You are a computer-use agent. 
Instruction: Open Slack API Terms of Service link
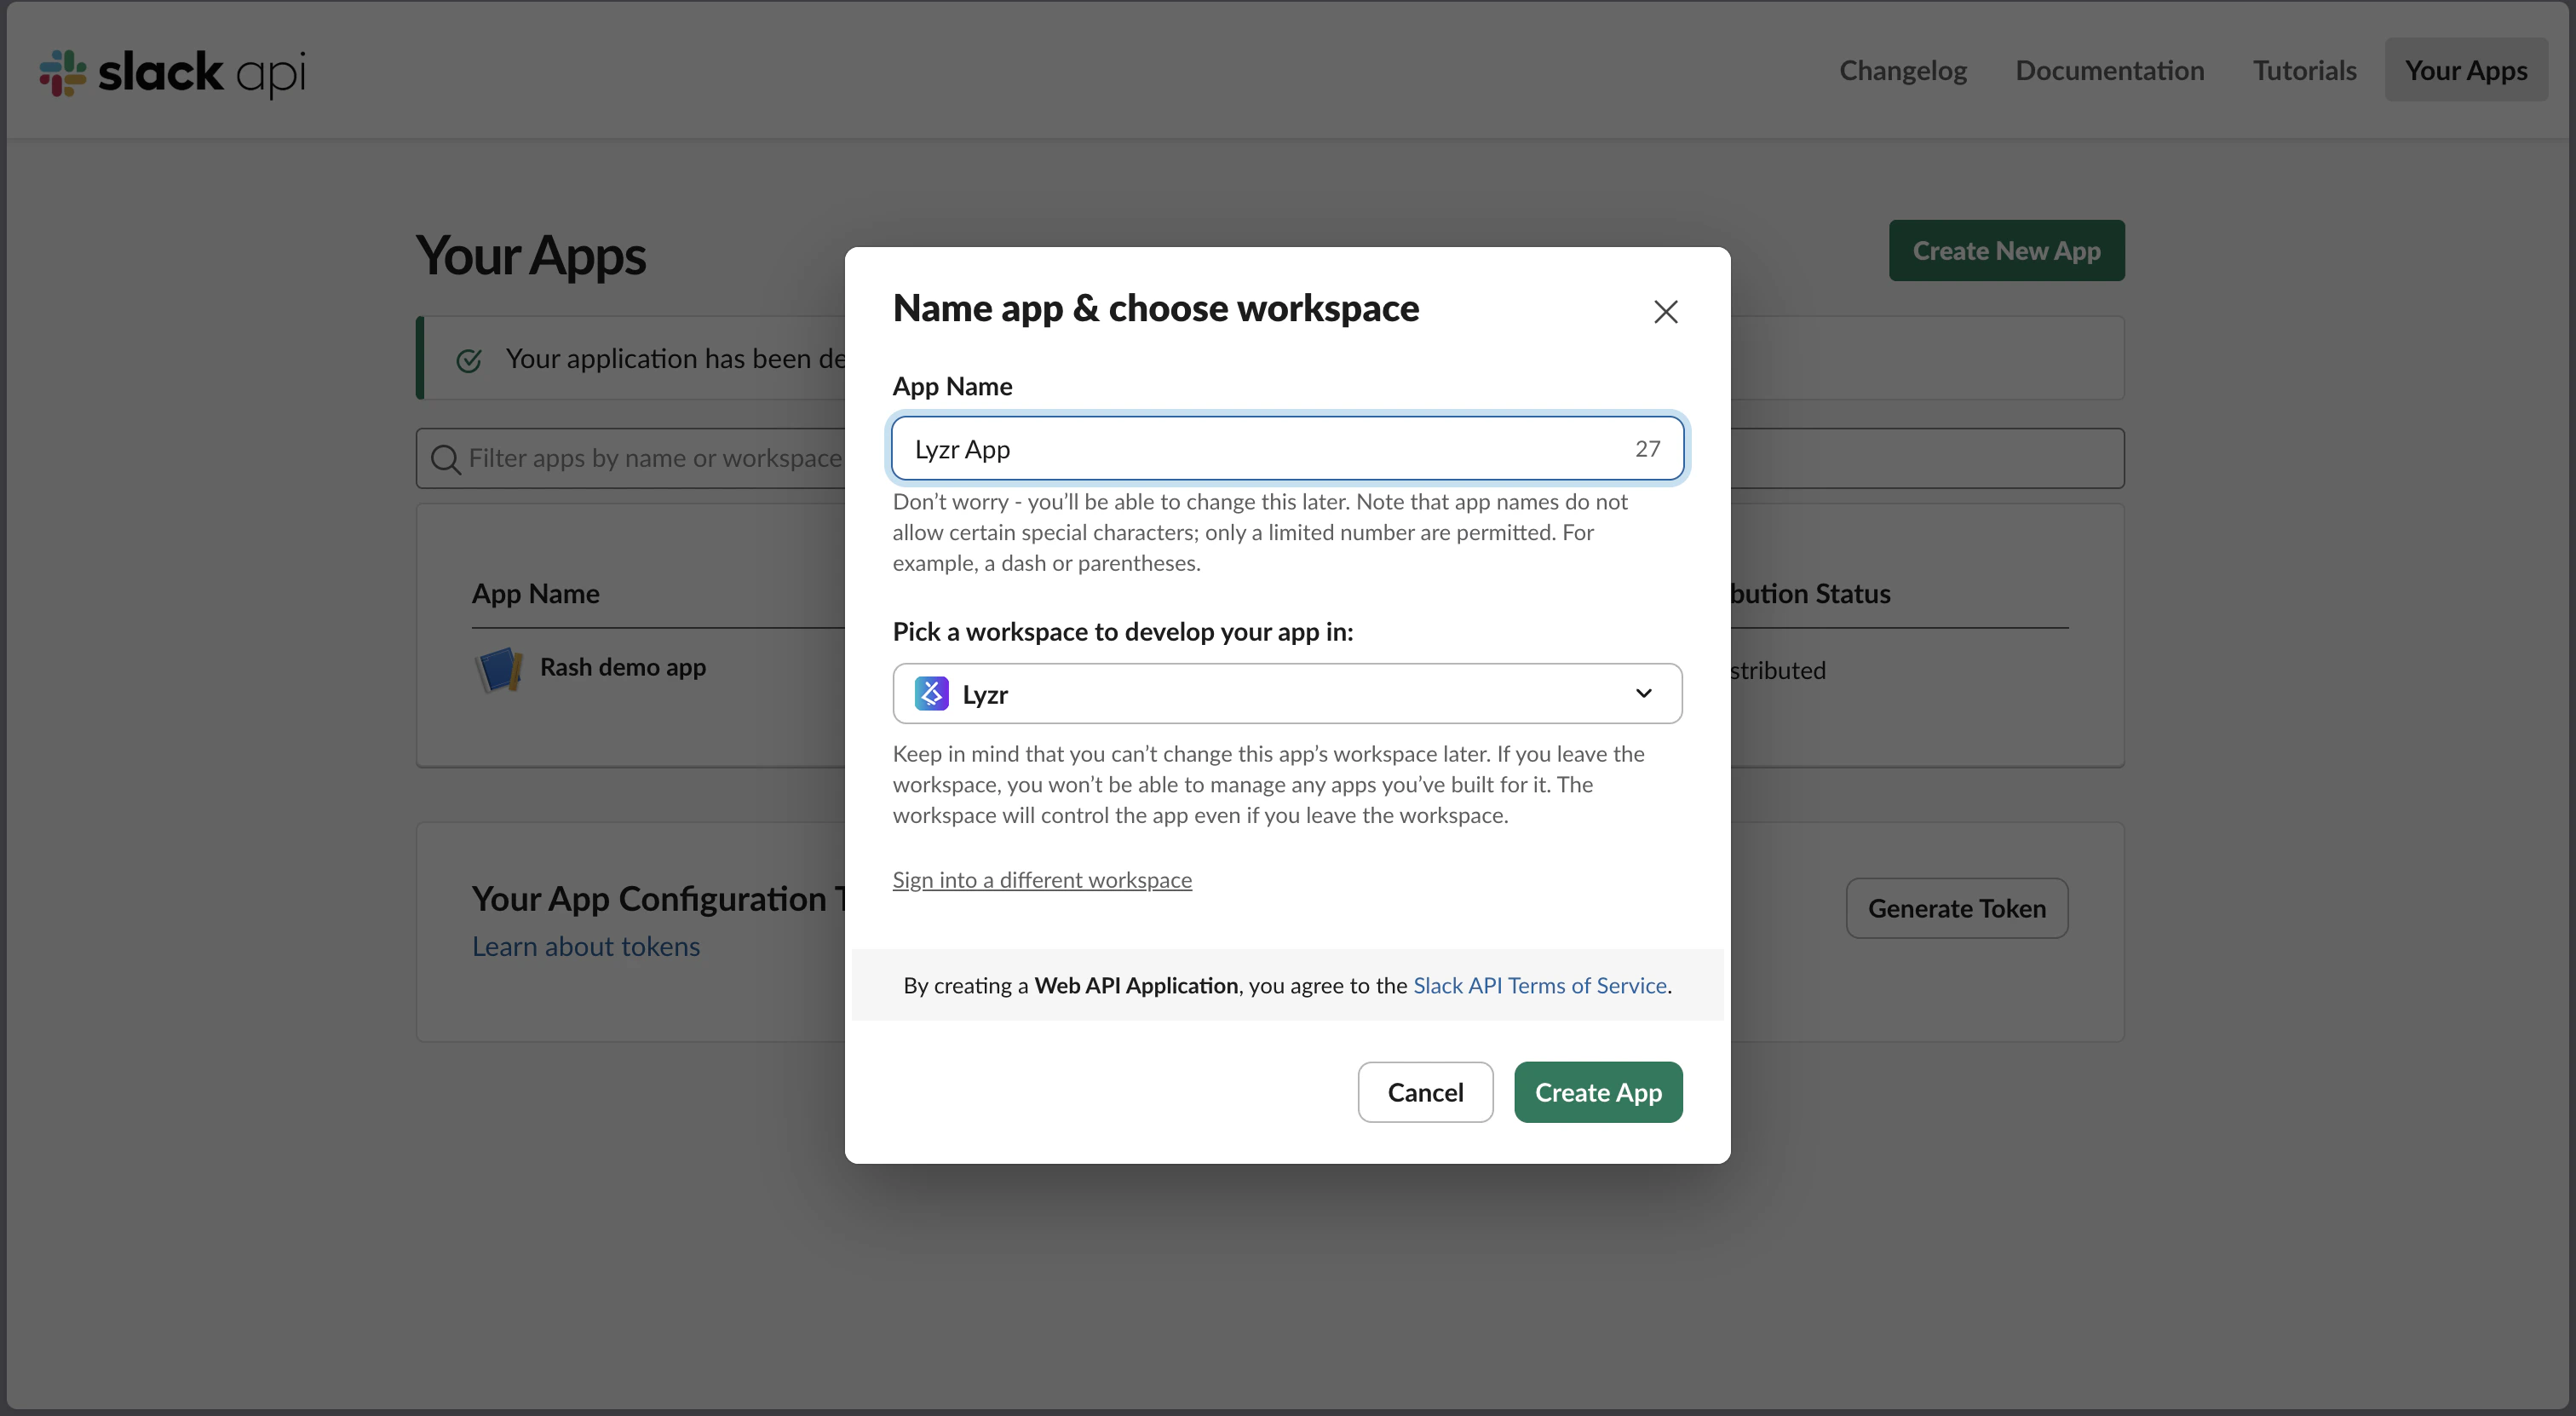click(1539, 986)
